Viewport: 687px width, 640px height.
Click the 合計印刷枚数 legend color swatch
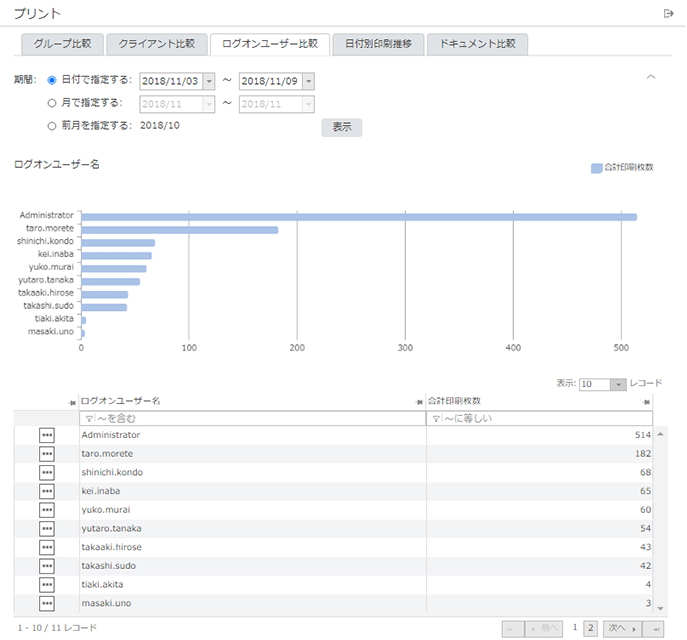597,168
